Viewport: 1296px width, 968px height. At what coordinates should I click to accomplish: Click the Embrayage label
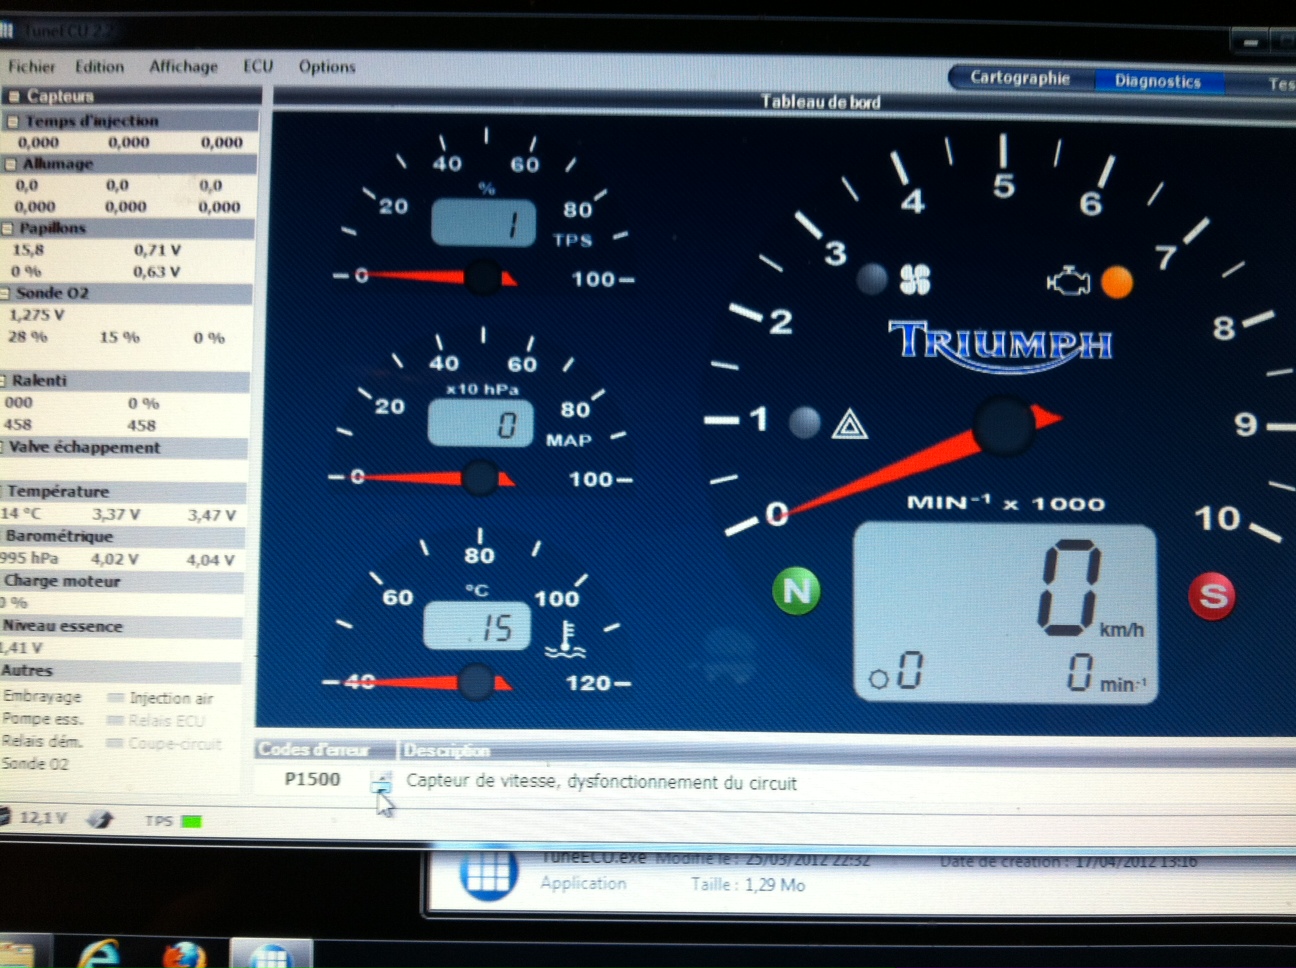42,696
